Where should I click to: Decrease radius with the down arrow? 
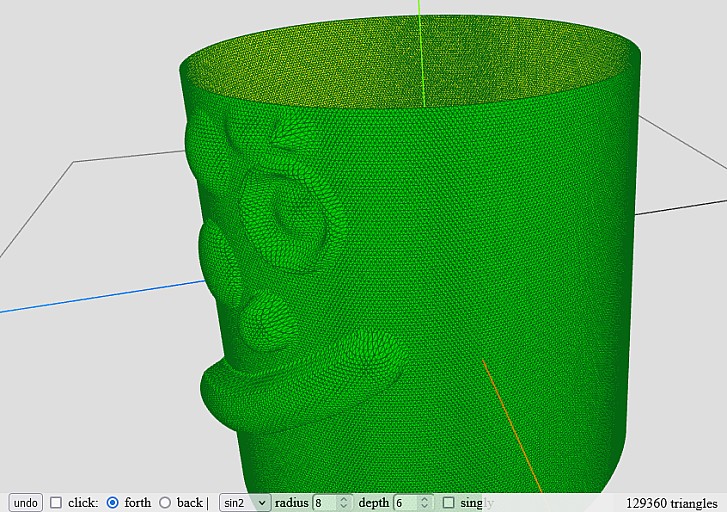point(344,507)
